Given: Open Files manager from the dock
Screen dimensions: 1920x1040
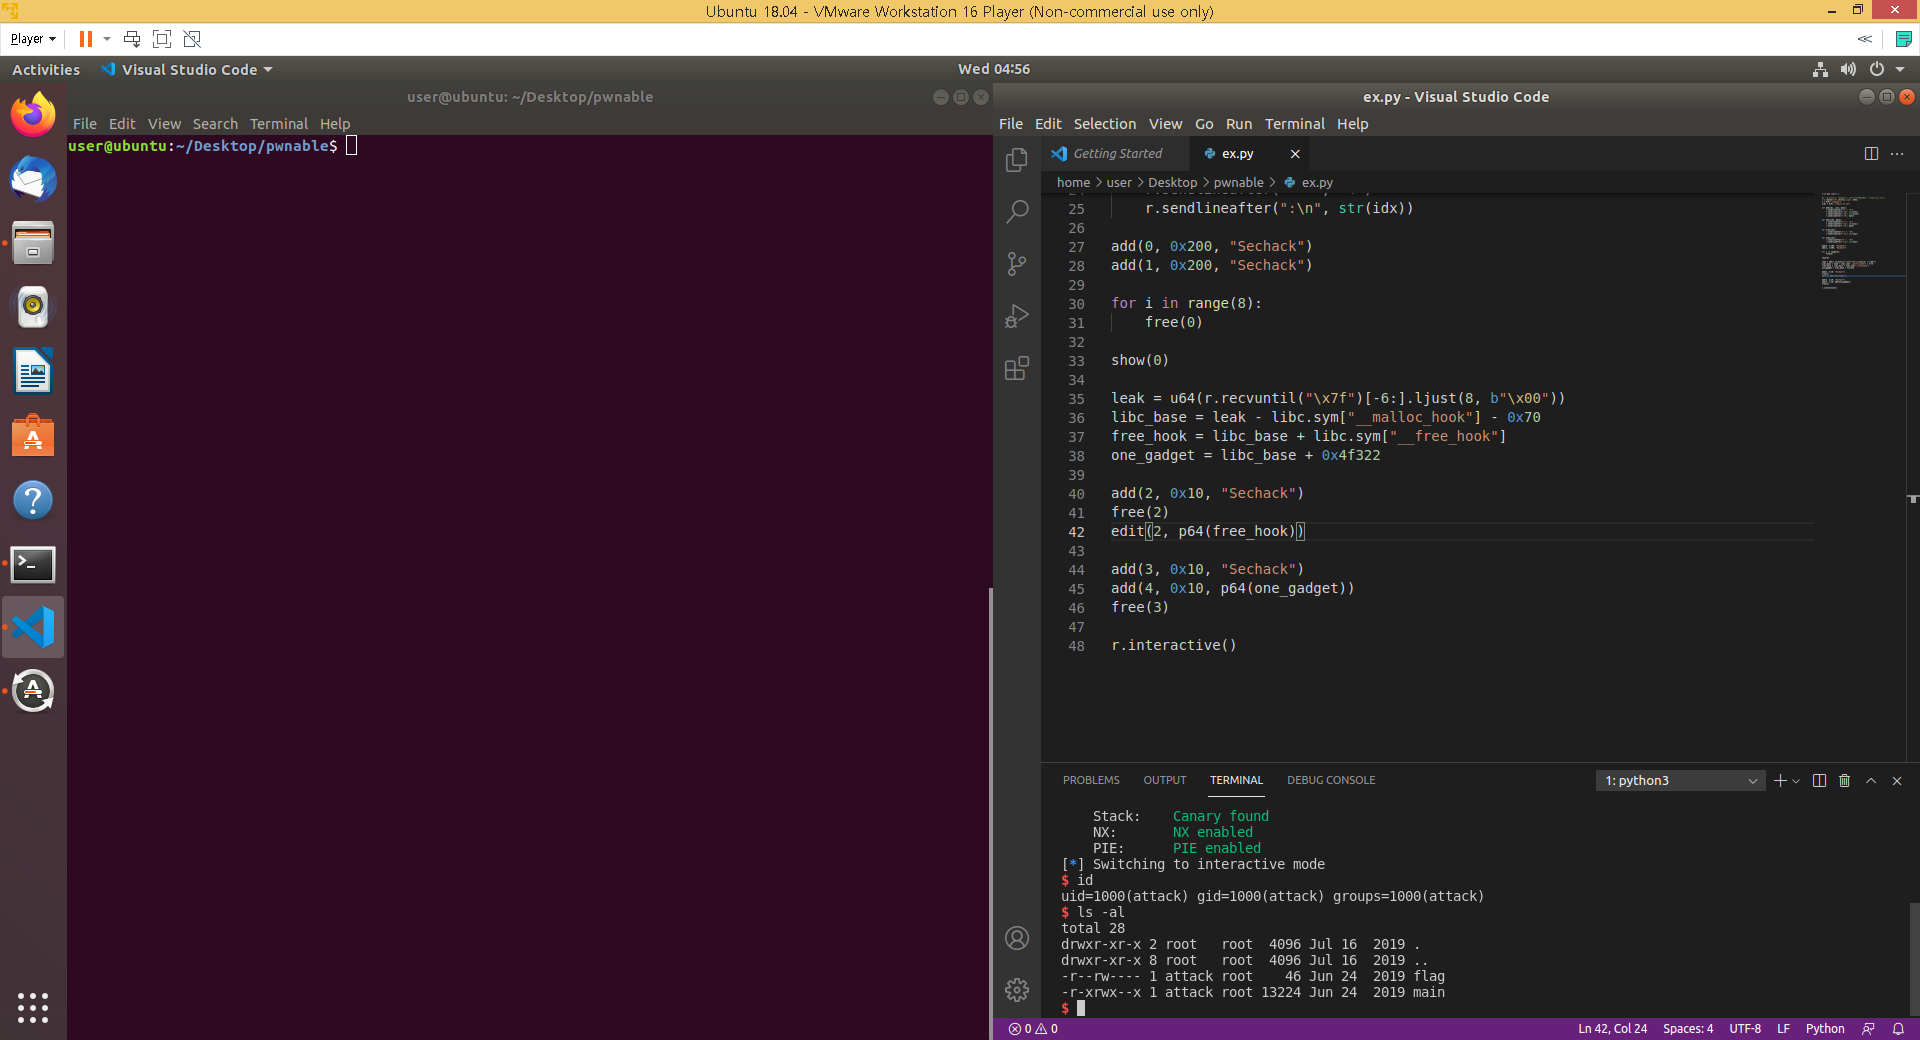Looking at the screenshot, I should (33, 243).
